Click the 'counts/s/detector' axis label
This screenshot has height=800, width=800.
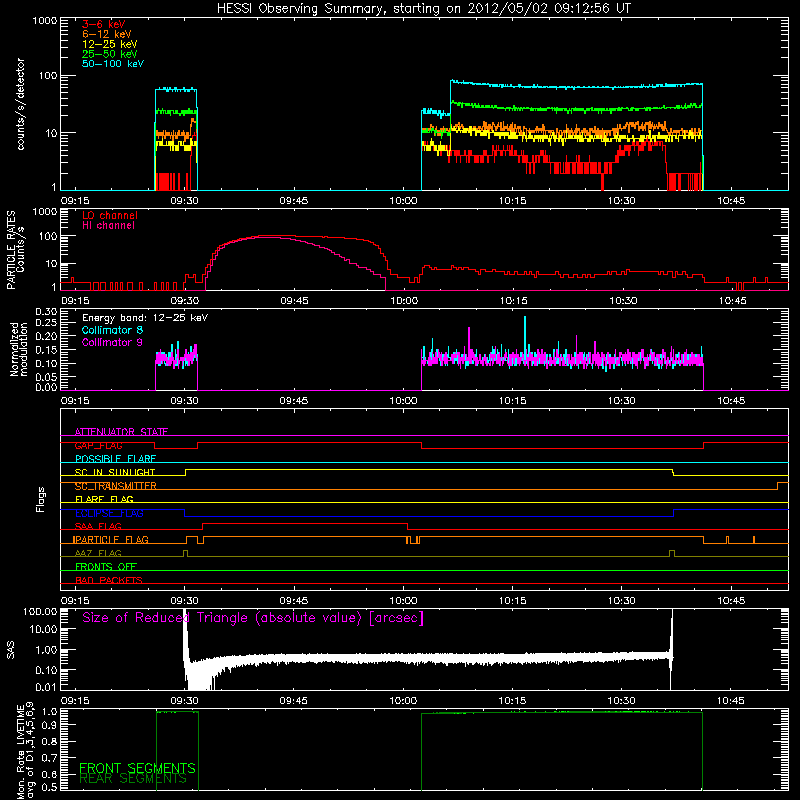coord(20,104)
